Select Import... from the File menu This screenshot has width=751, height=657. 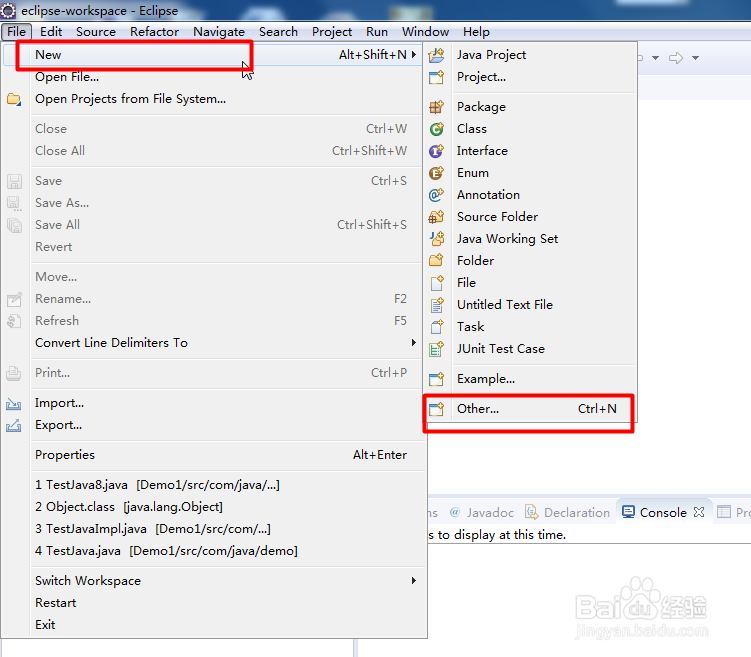tap(214, 403)
